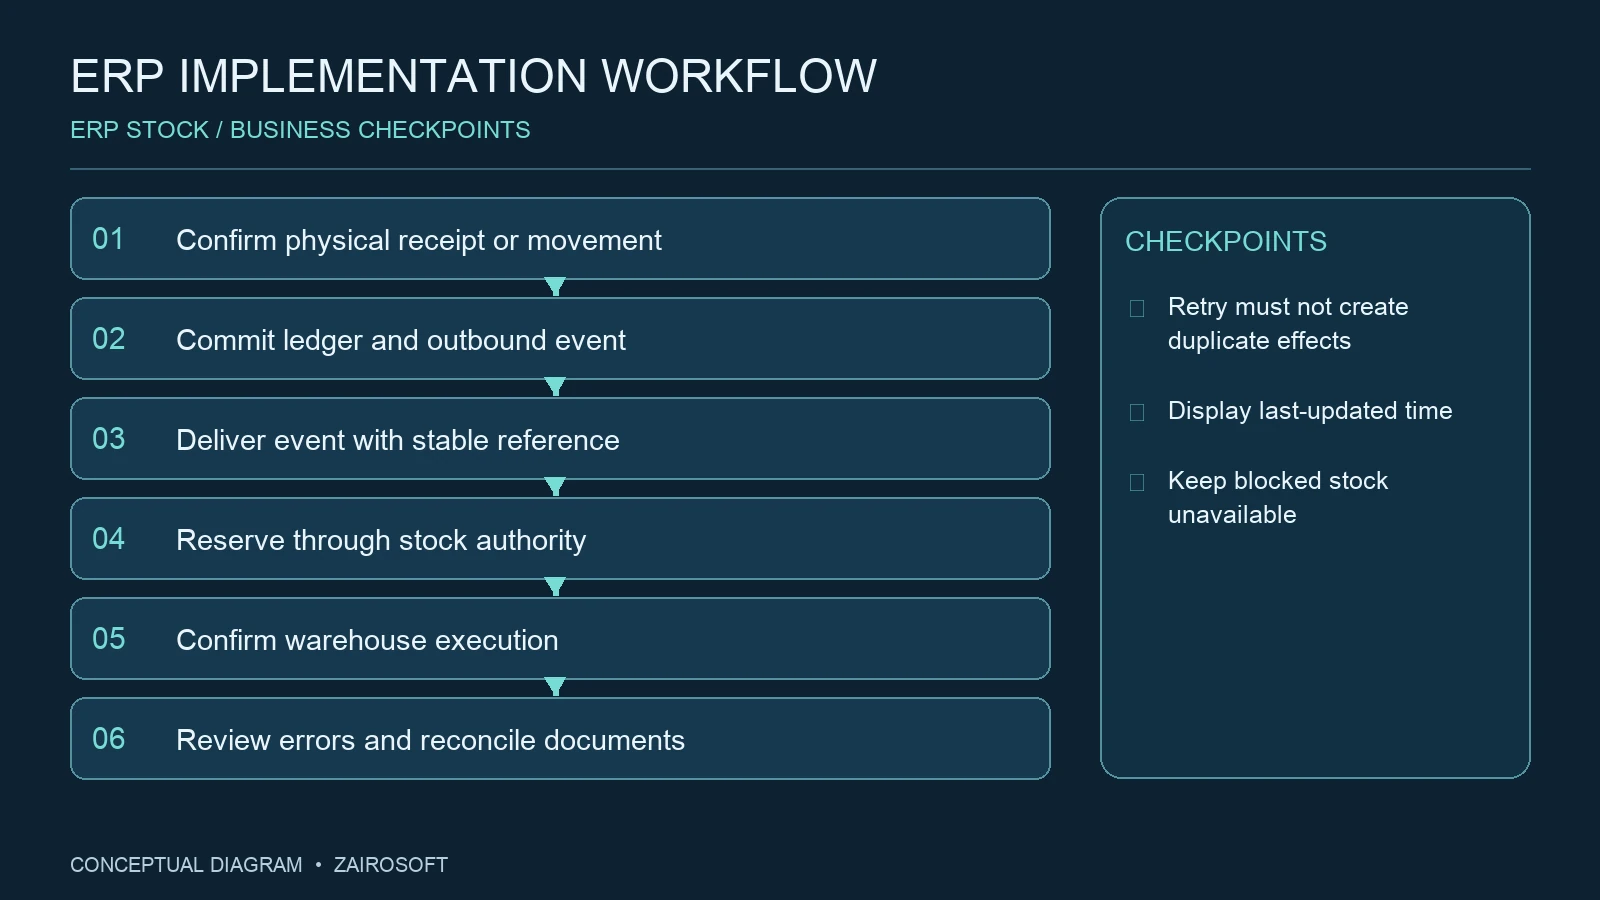Click the step number '06'
This screenshot has height=900, width=1600.
tap(108, 739)
